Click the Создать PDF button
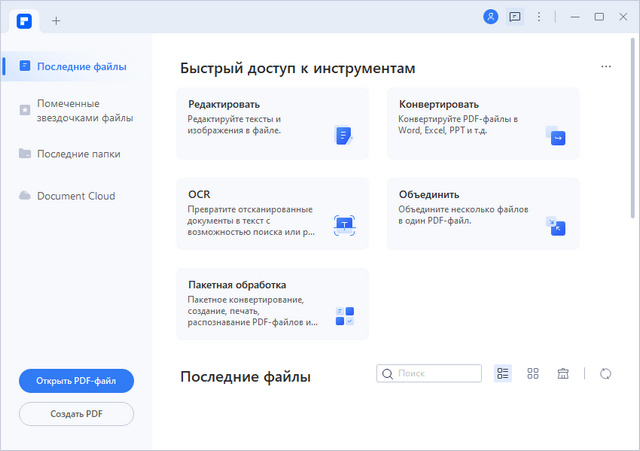Image resolution: width=640 pixels, height=451 pixels. [x=76, y=413]
